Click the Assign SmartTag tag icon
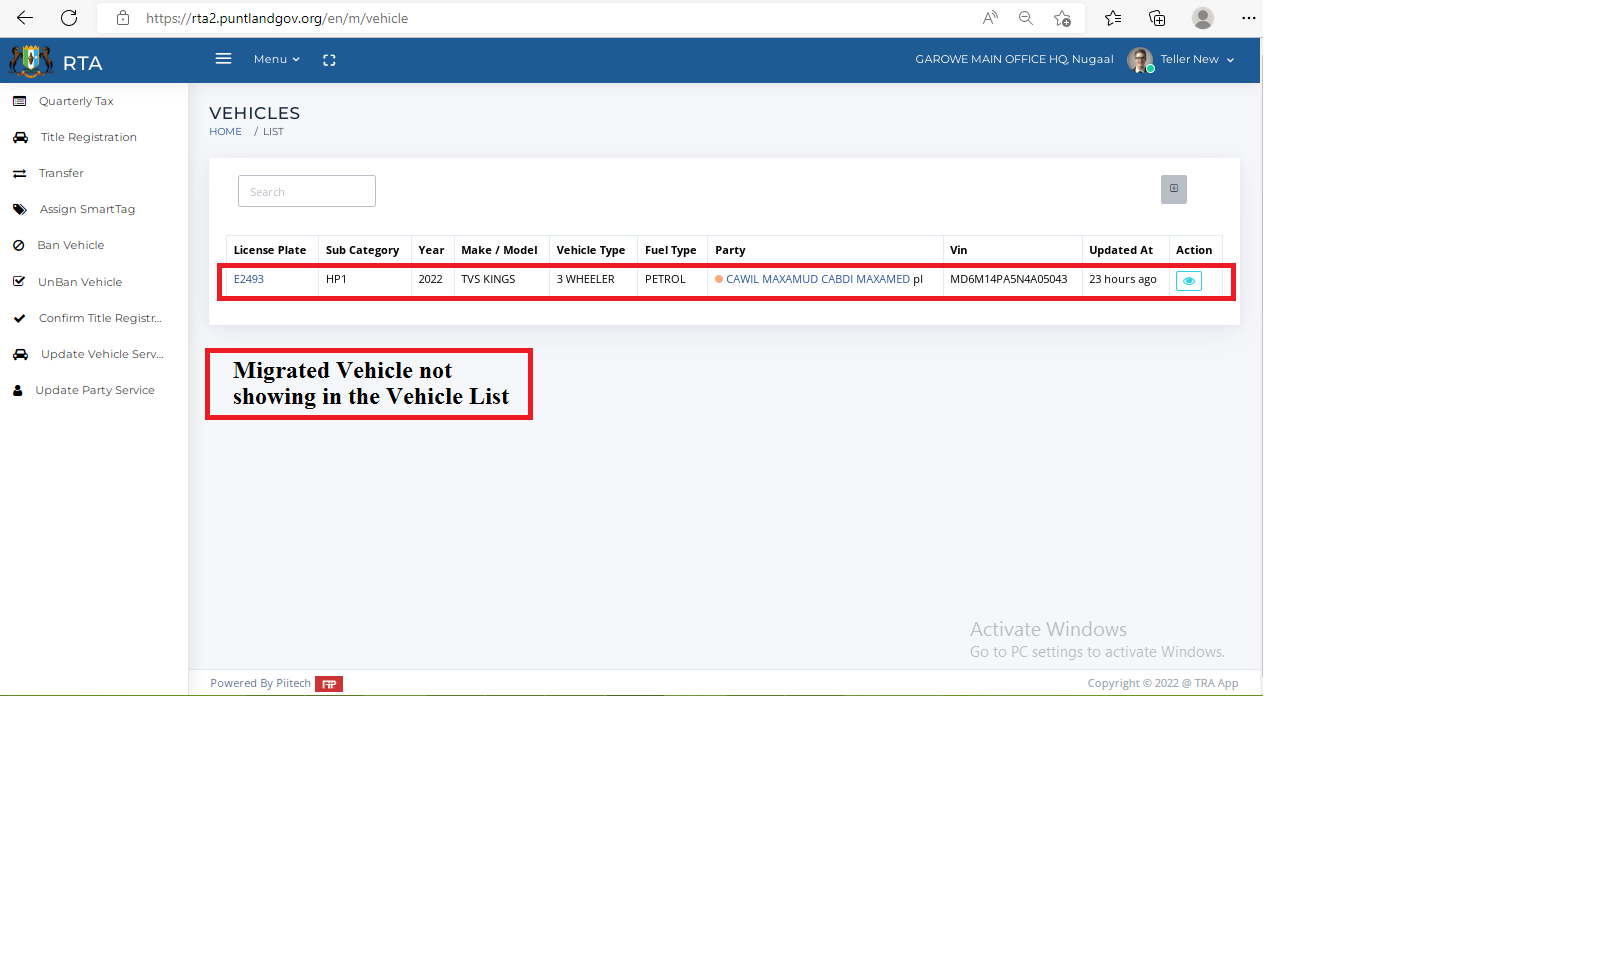The image size is (1624, 956). (20, 209)
